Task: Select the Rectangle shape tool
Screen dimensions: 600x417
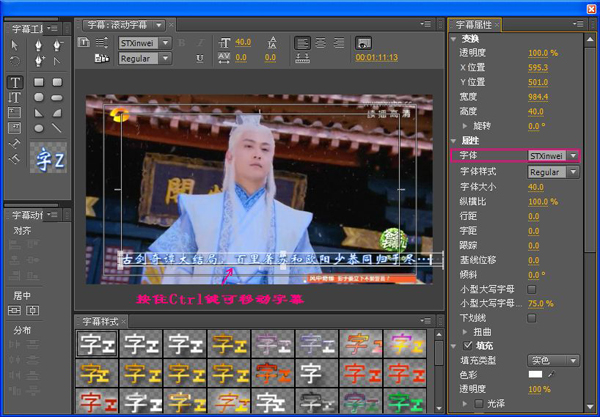Action: coord(39,82)
